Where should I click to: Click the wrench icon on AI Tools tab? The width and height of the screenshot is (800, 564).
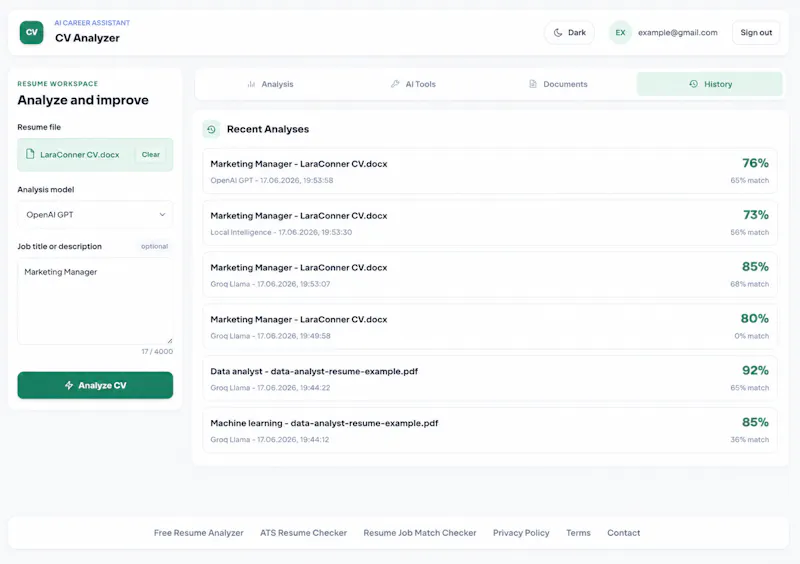tap(395, 84)
